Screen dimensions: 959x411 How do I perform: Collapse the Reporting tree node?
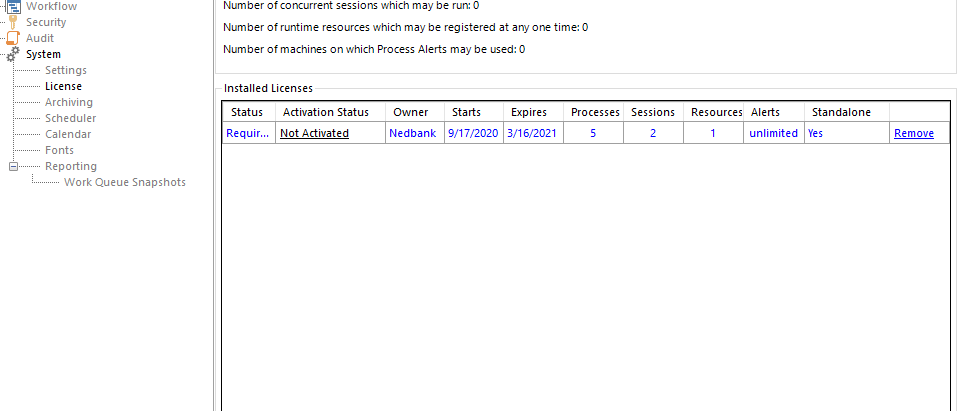point(13,166)
